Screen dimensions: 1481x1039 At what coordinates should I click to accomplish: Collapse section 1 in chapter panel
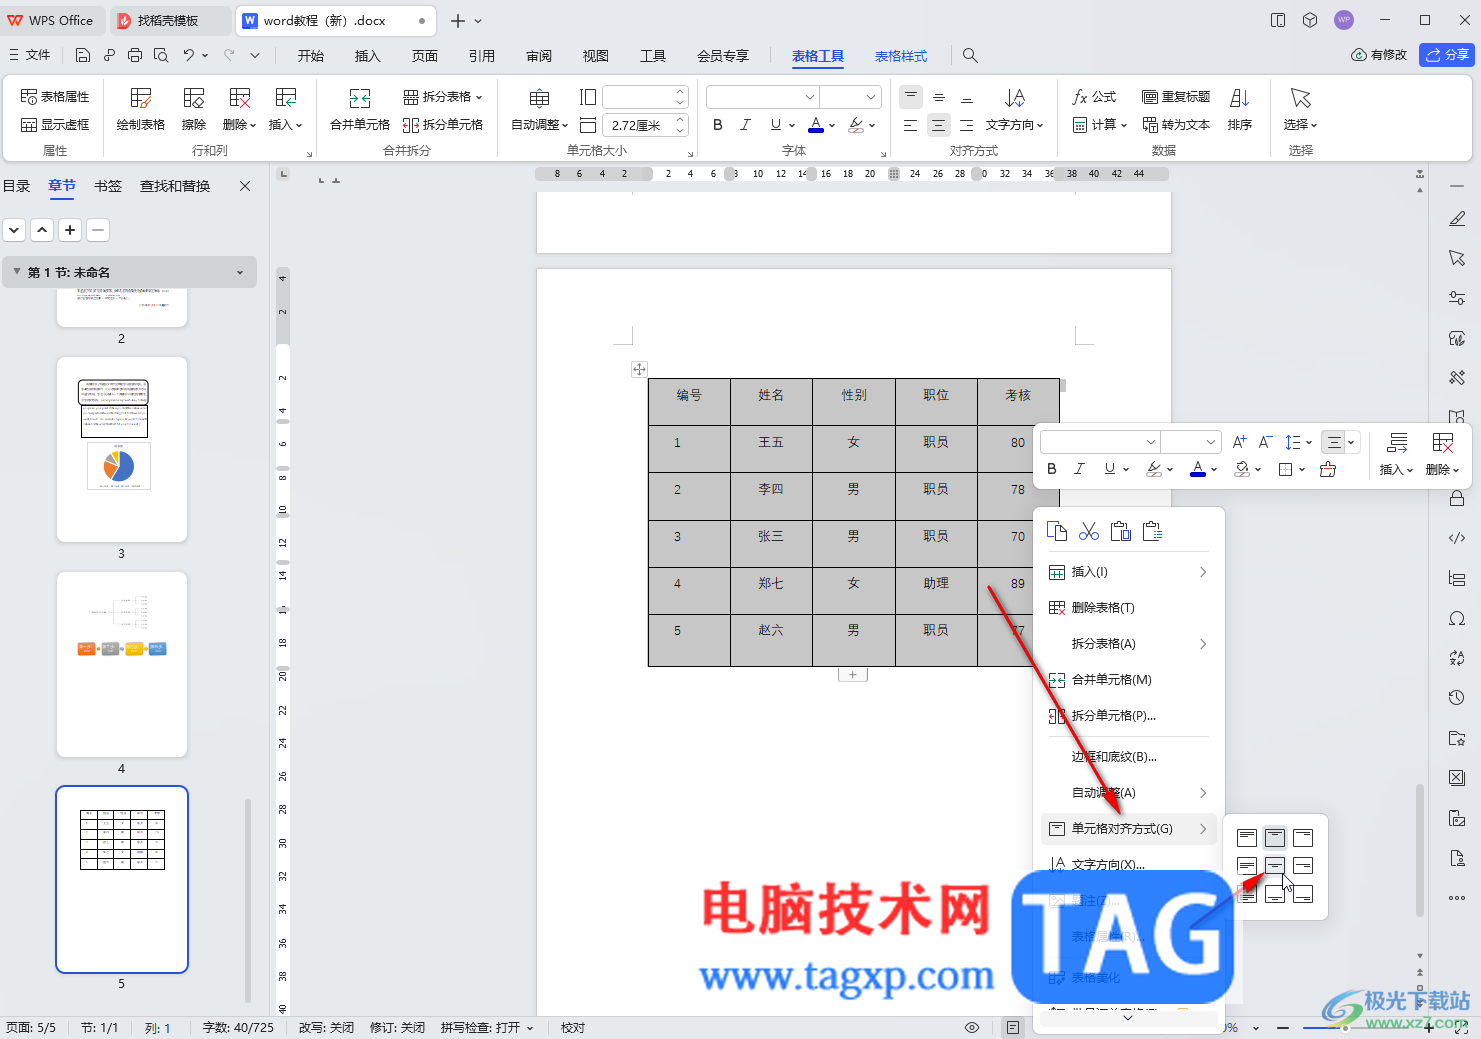[x=16, y=272]
